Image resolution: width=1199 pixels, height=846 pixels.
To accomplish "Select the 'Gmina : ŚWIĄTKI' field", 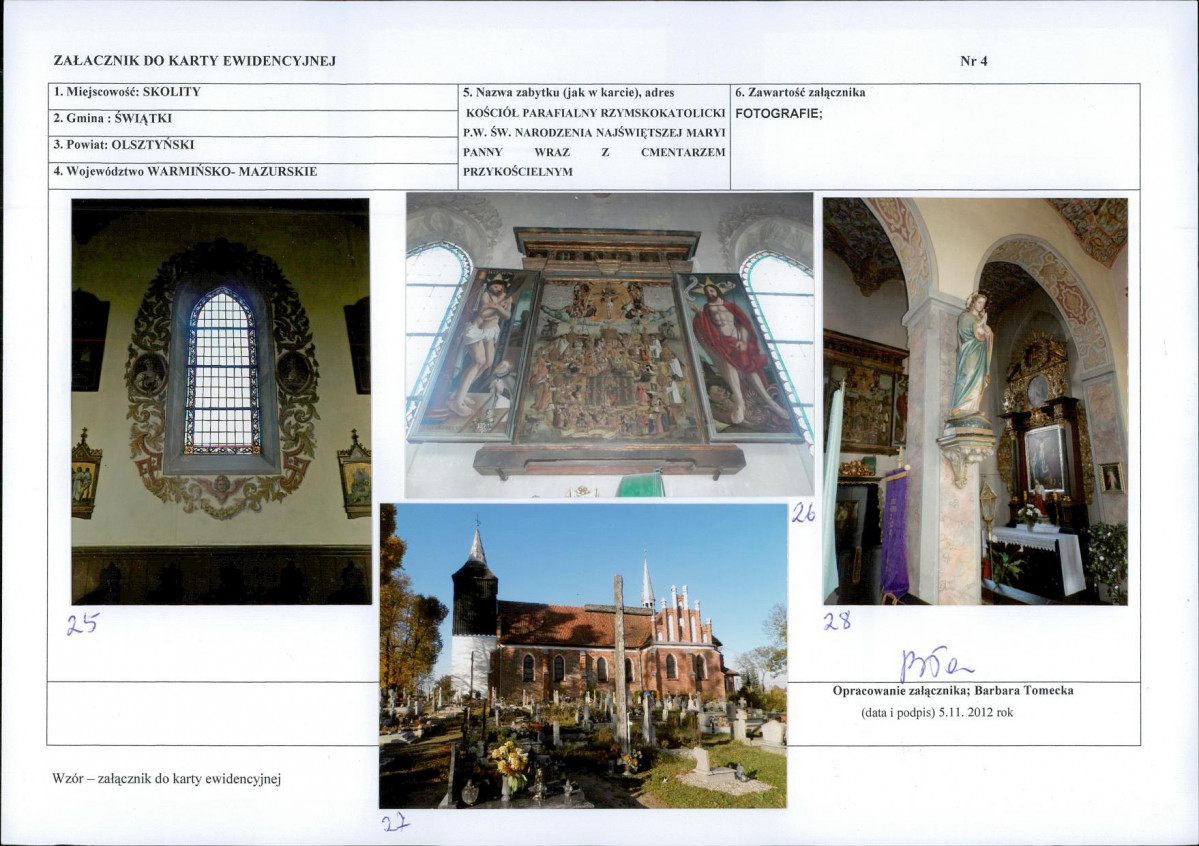I will pyautogui.click(x=252, y=124).
